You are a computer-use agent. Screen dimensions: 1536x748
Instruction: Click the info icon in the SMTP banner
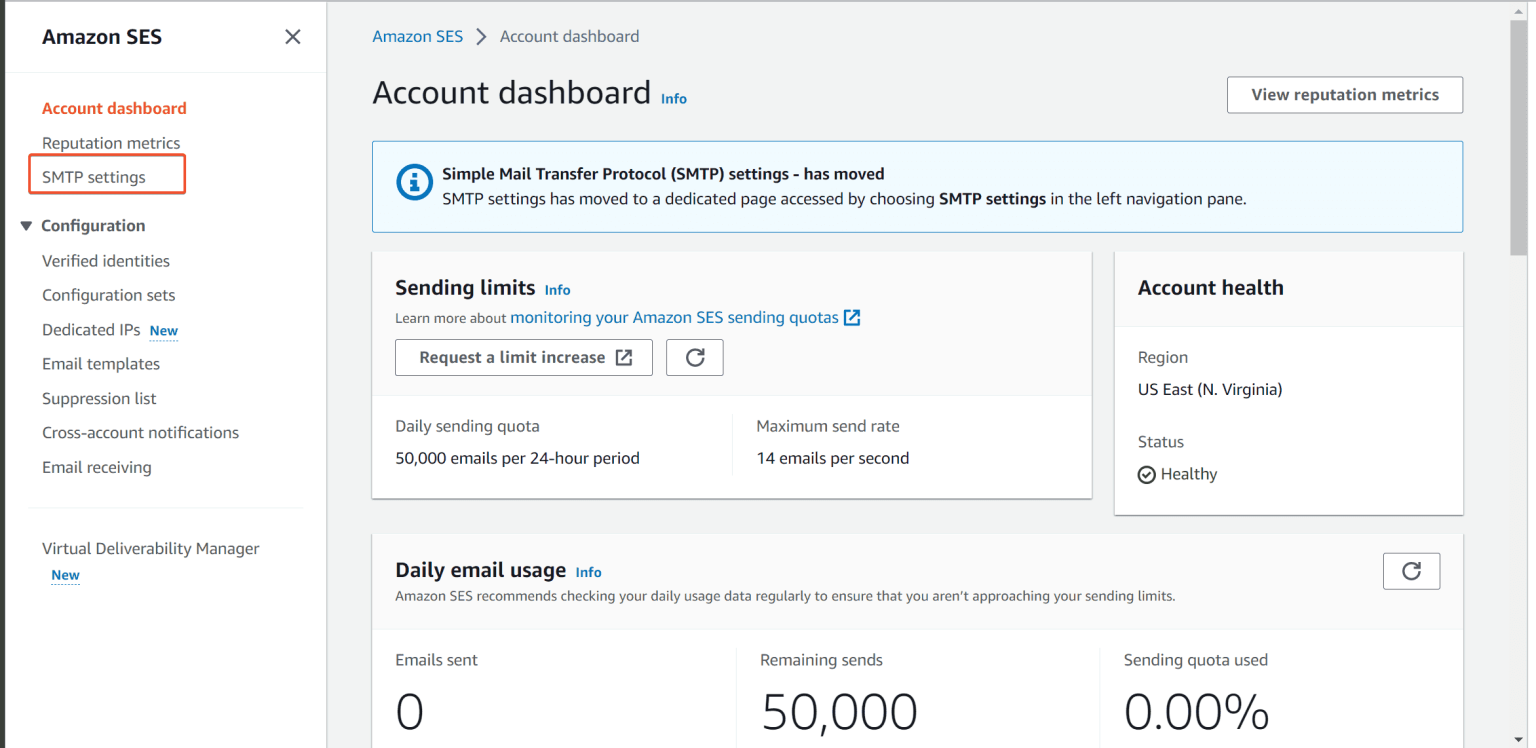(x=414, y=182)
